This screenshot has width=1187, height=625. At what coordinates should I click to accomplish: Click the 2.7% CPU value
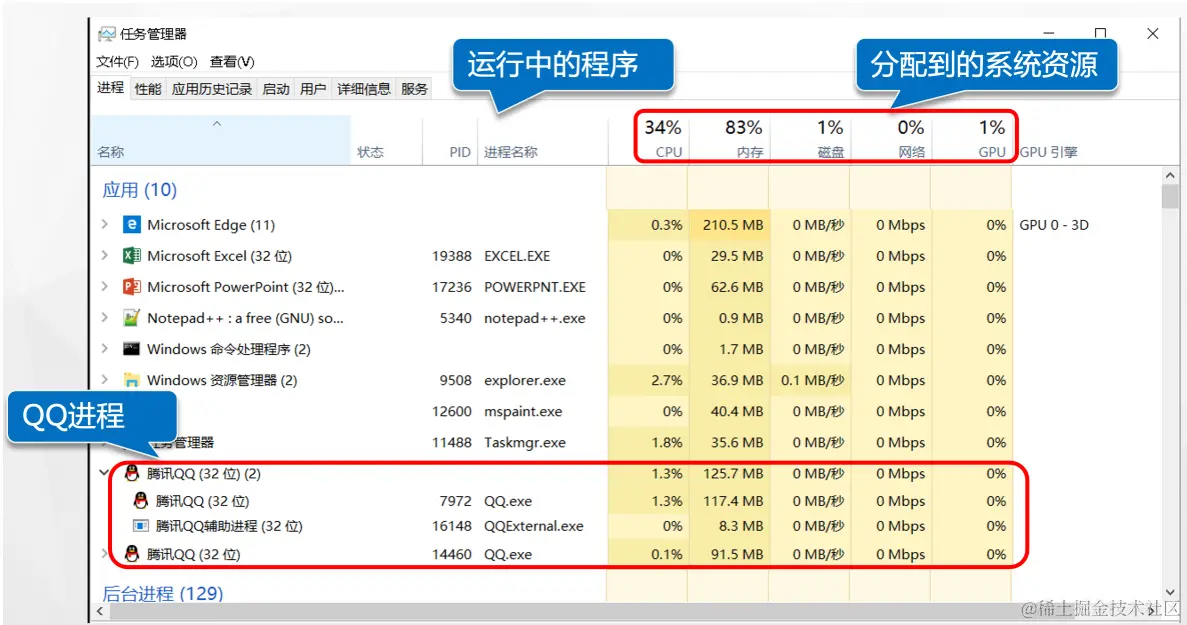tap(666, 380)
